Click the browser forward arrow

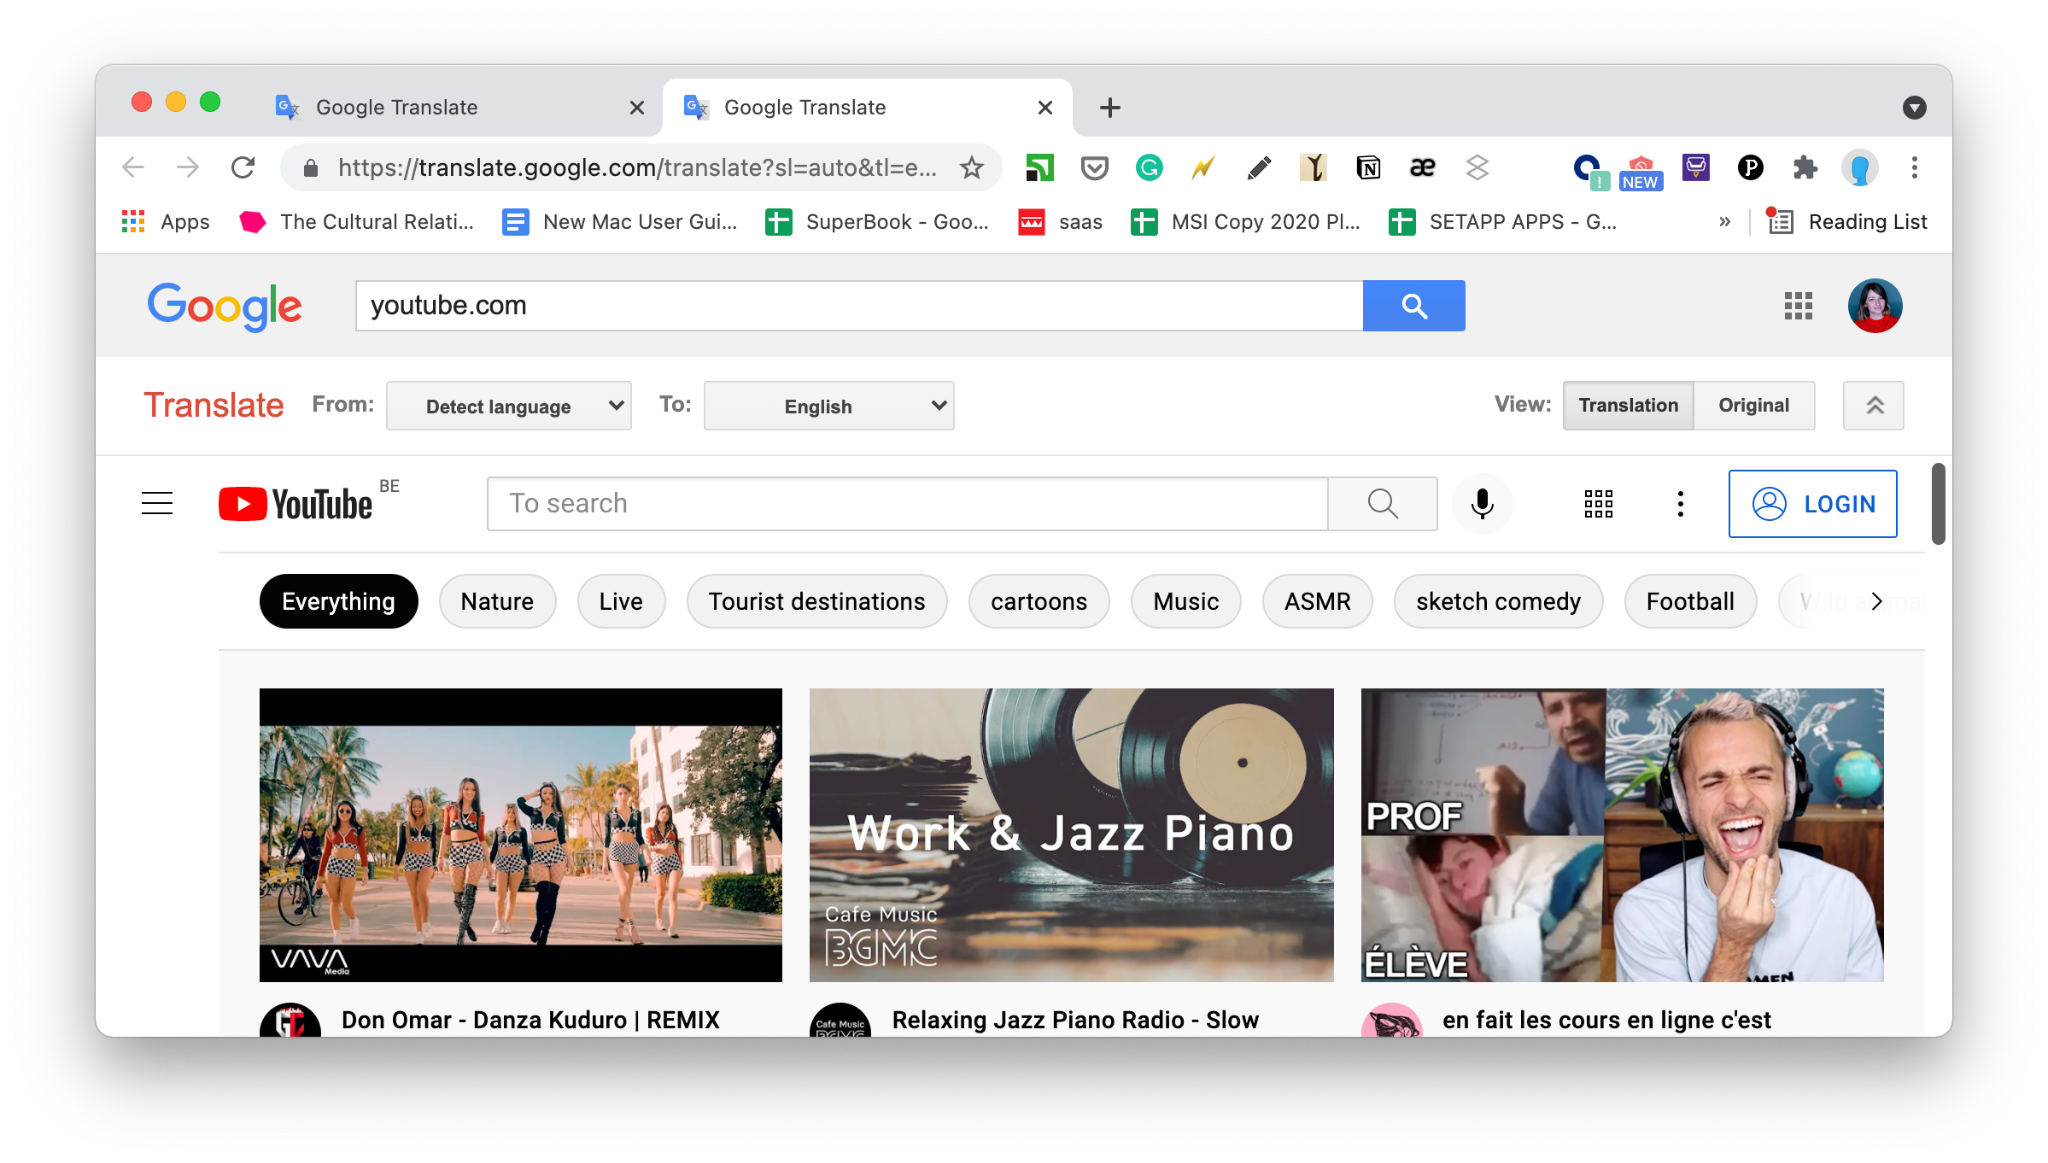pos(188,168)
